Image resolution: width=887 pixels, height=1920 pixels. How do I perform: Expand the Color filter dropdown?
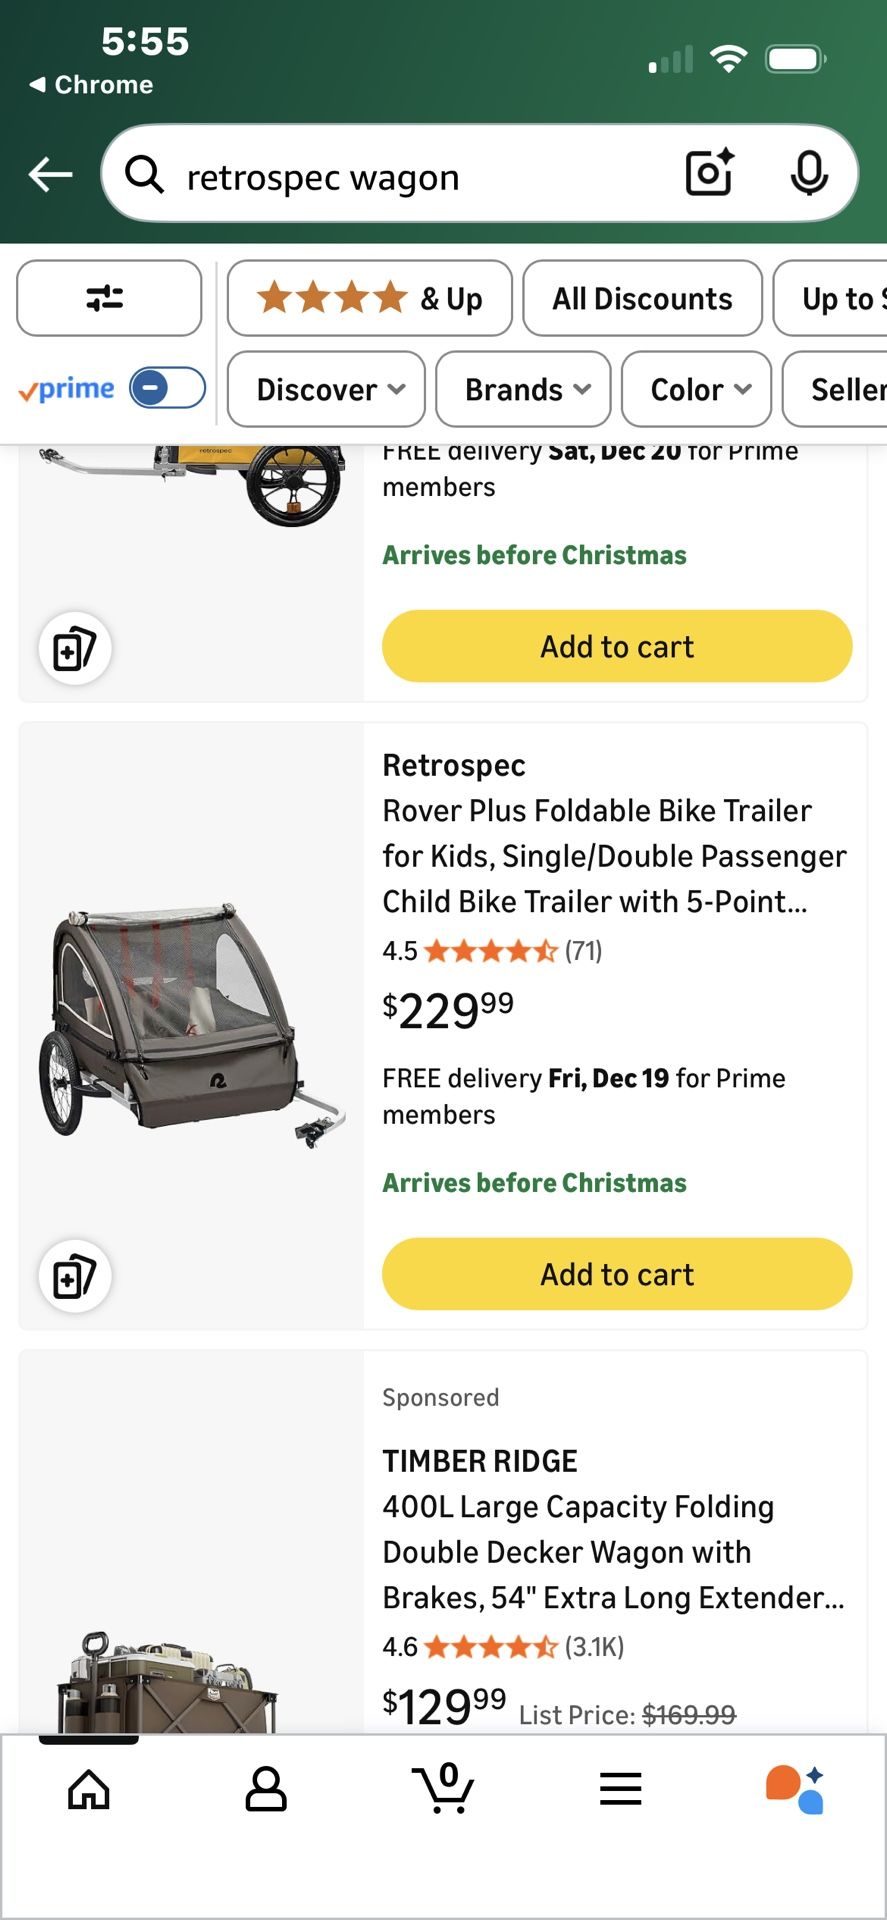coord(695,390)
